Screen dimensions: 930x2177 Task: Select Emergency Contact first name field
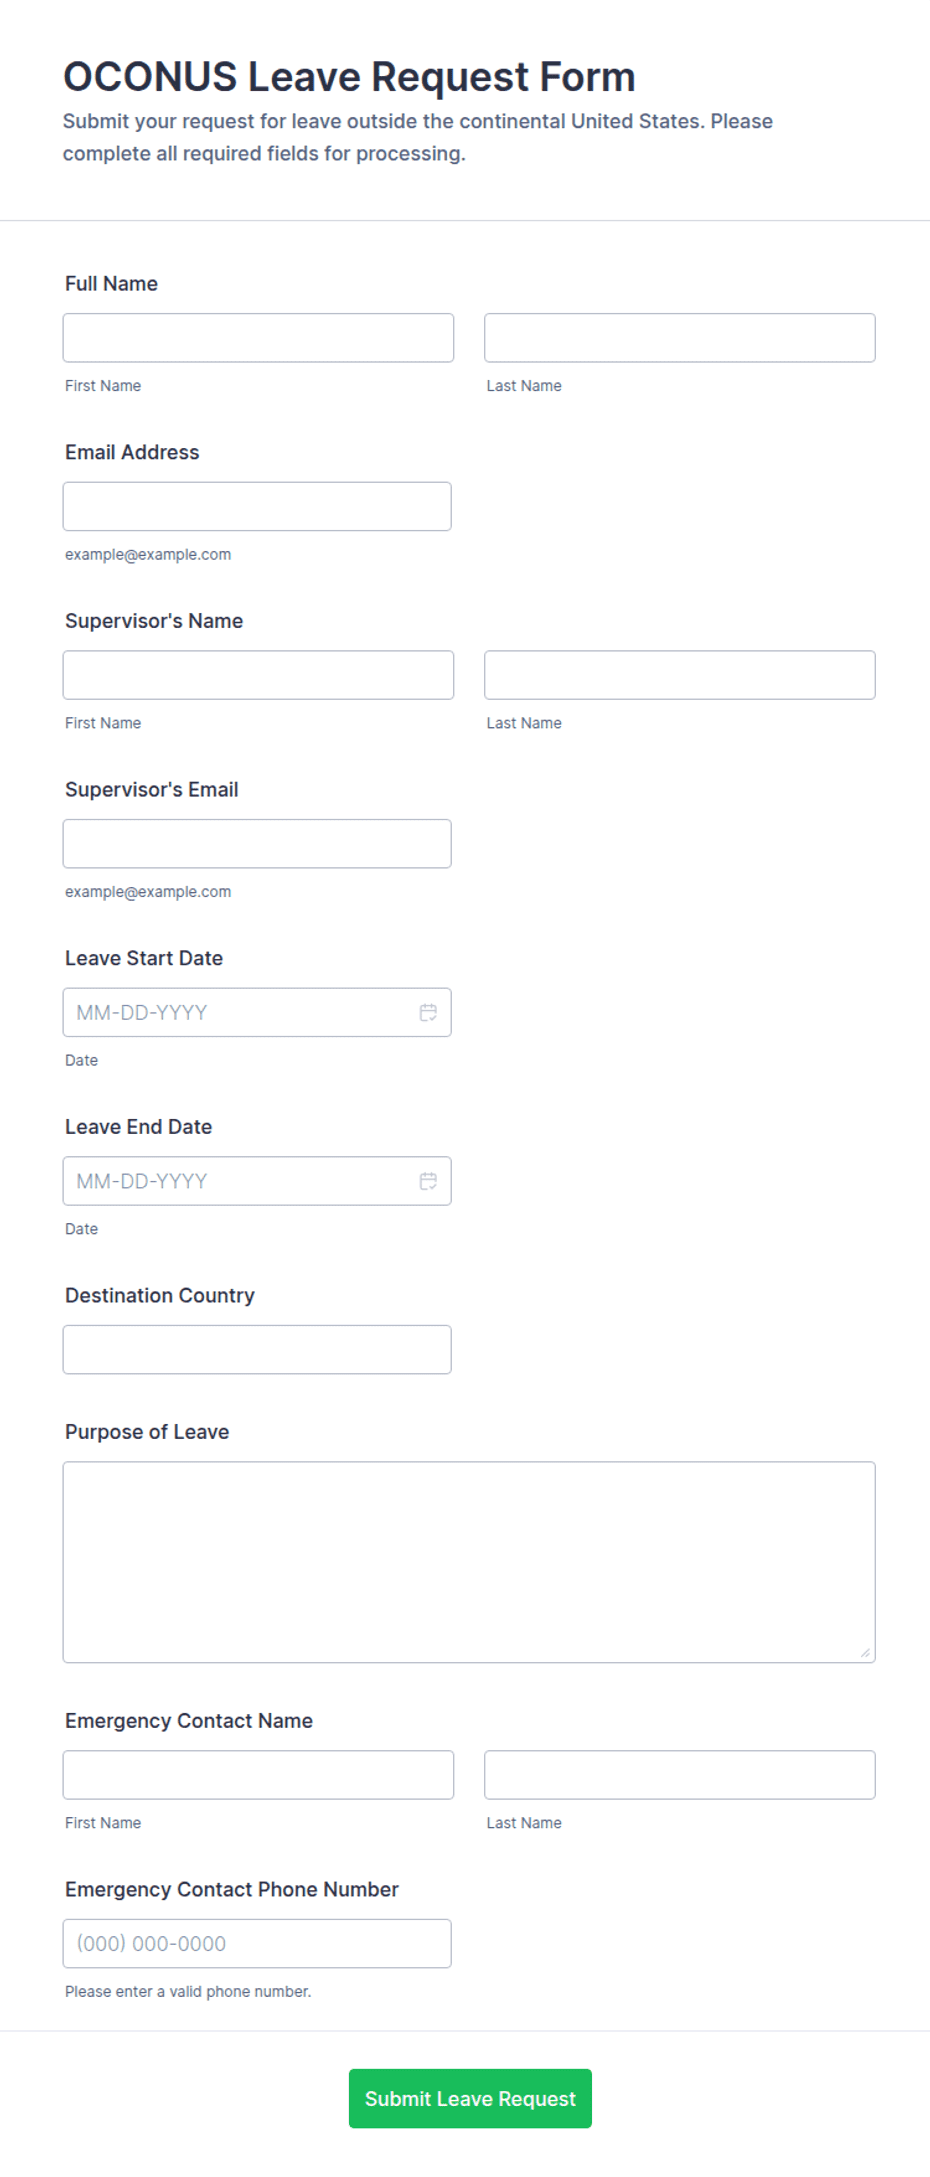tap(258, 1775)
